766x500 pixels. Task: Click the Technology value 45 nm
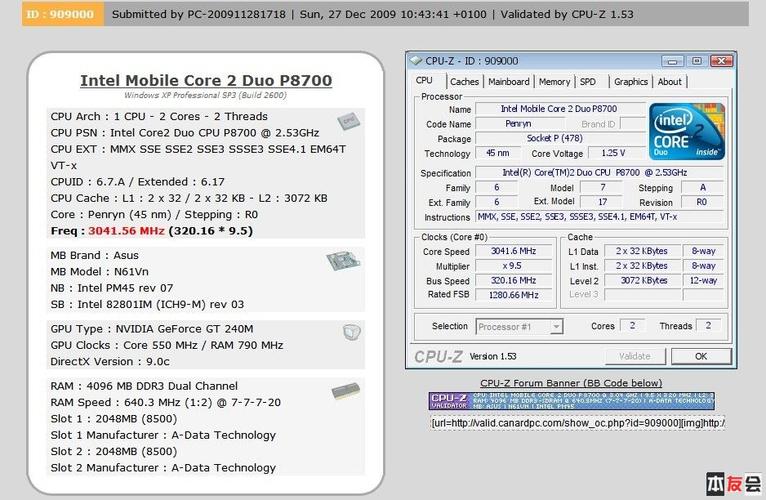coord(497,153)
